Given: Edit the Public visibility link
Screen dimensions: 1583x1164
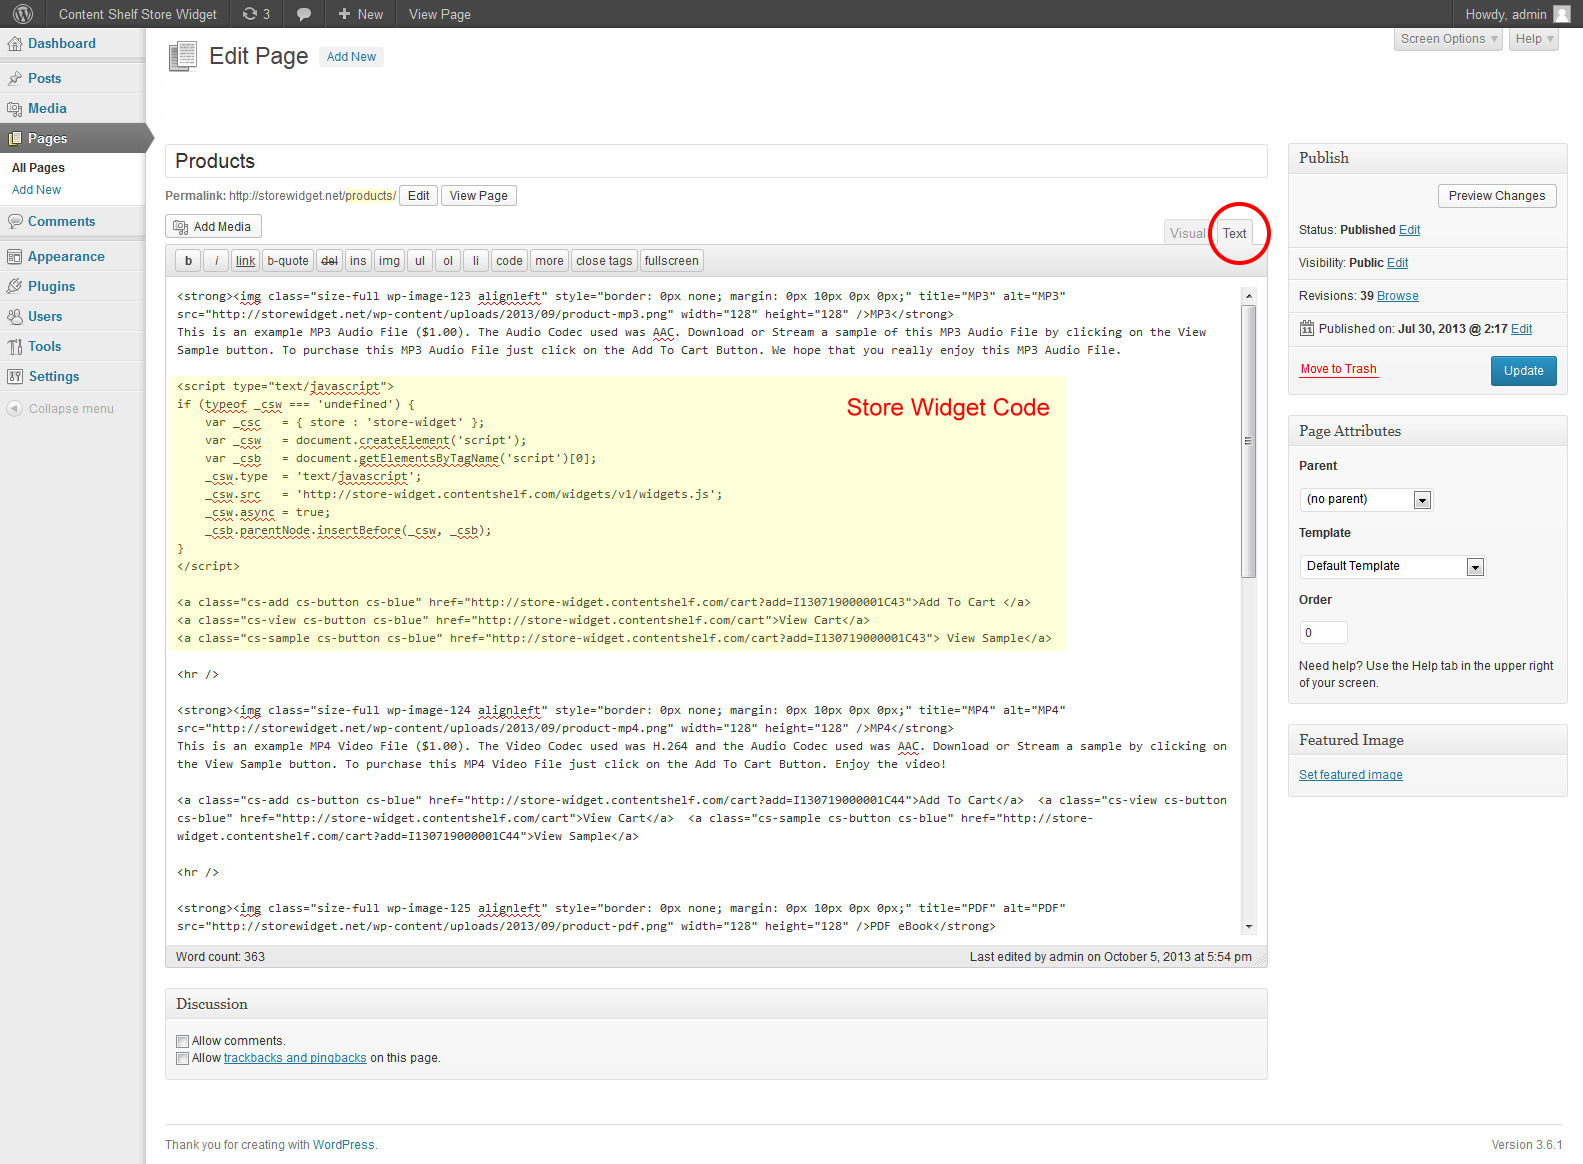Looking at the screenshot, I should 1397,263.
